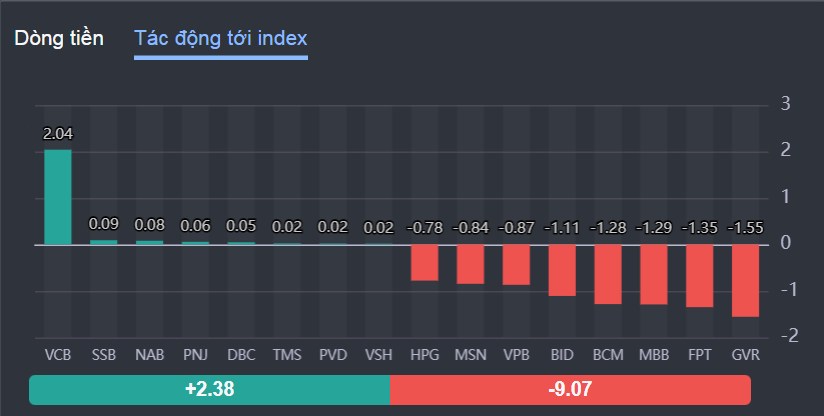Click the 2.04 value above VCB
The image size is (824, 416).
(x=58, y=133)
